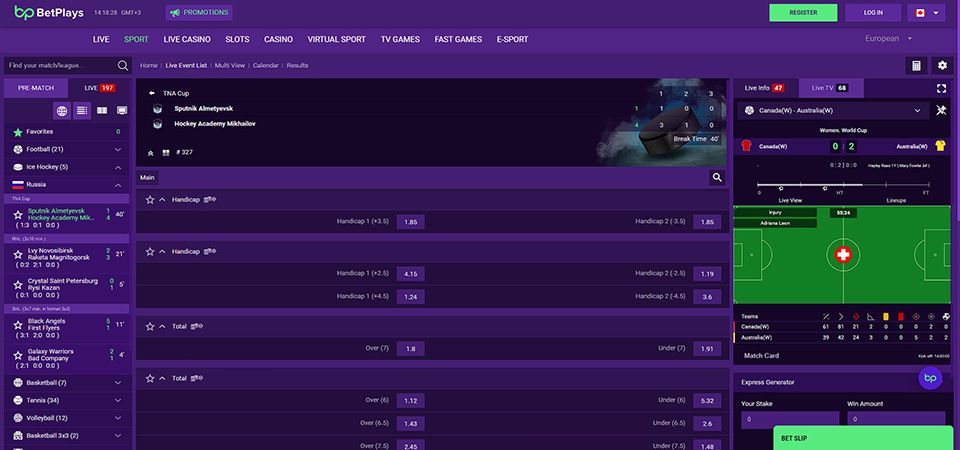Expand Volleyball (12) category
The width and height of the screenshot is (960, 450).
pos(67,418)
